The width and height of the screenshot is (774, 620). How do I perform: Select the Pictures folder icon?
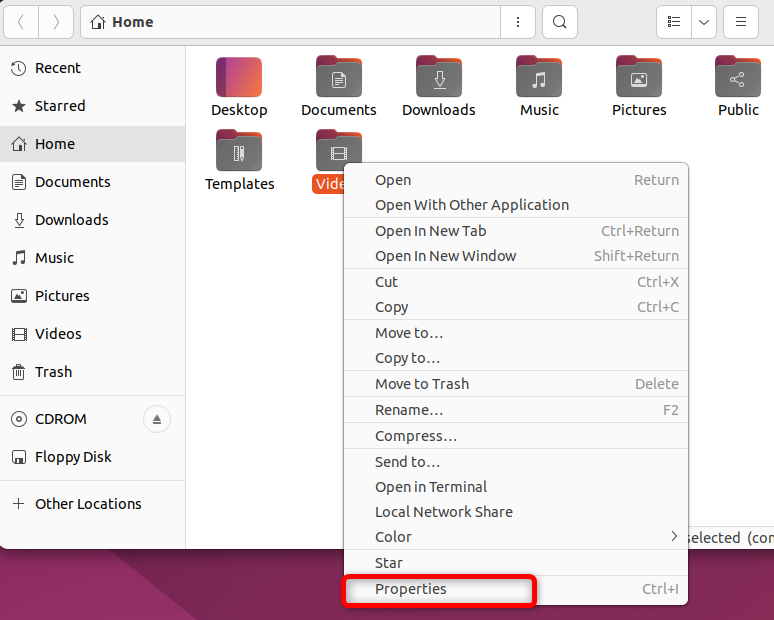tap(639, 78)
